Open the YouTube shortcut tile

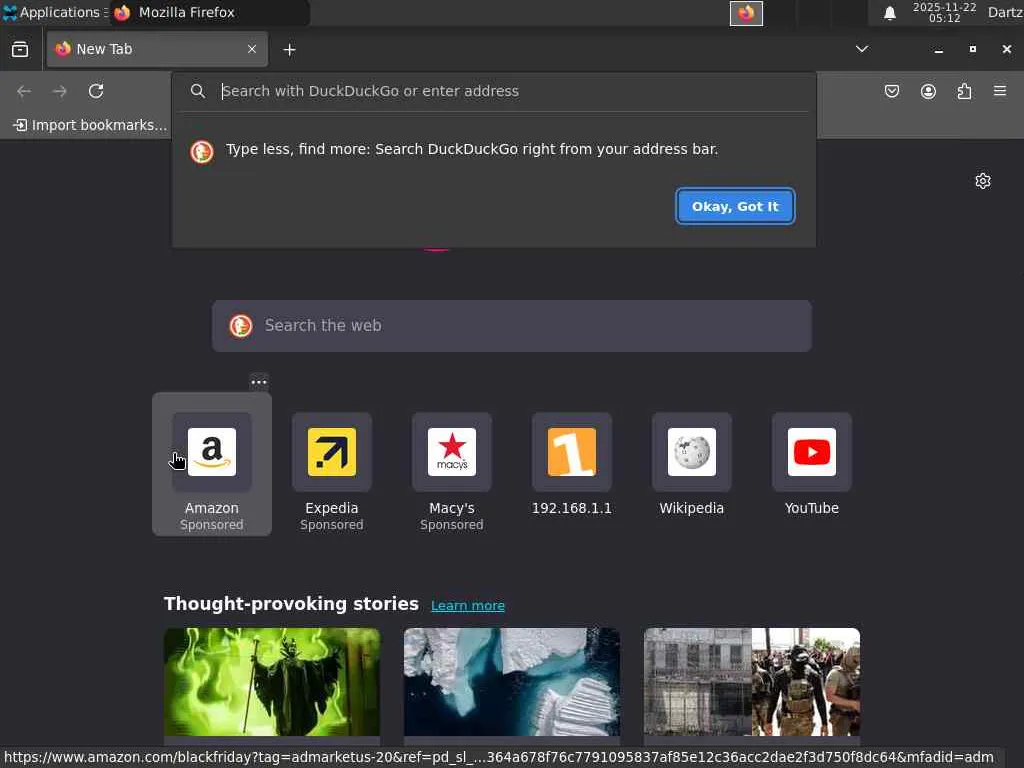[x=812, y=465]
